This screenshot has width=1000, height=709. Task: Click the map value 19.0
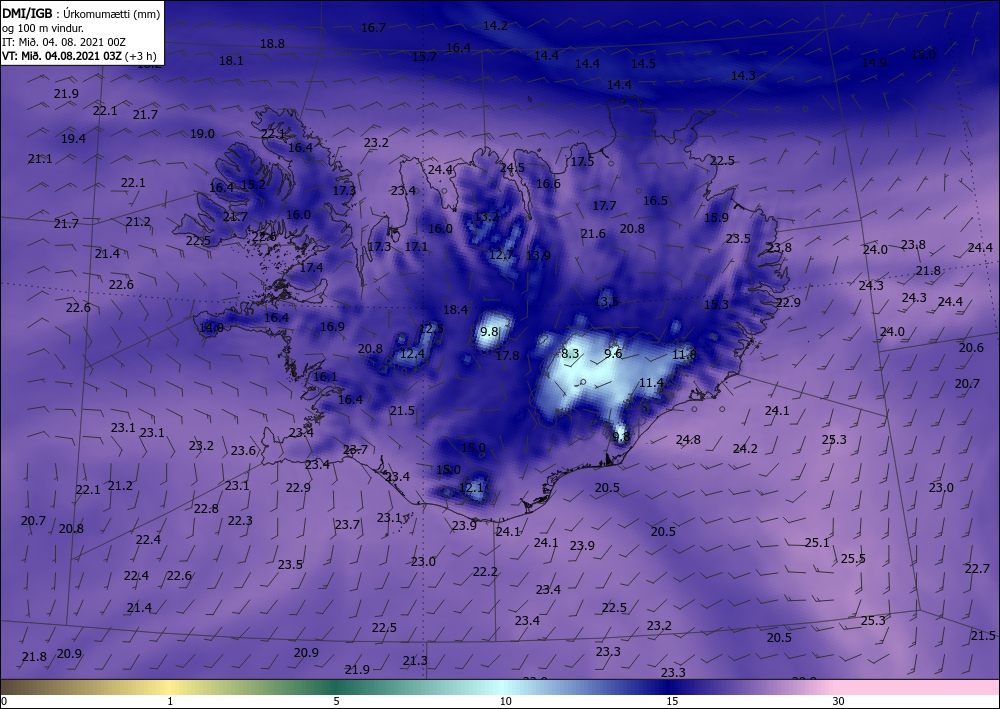(202, 134)
